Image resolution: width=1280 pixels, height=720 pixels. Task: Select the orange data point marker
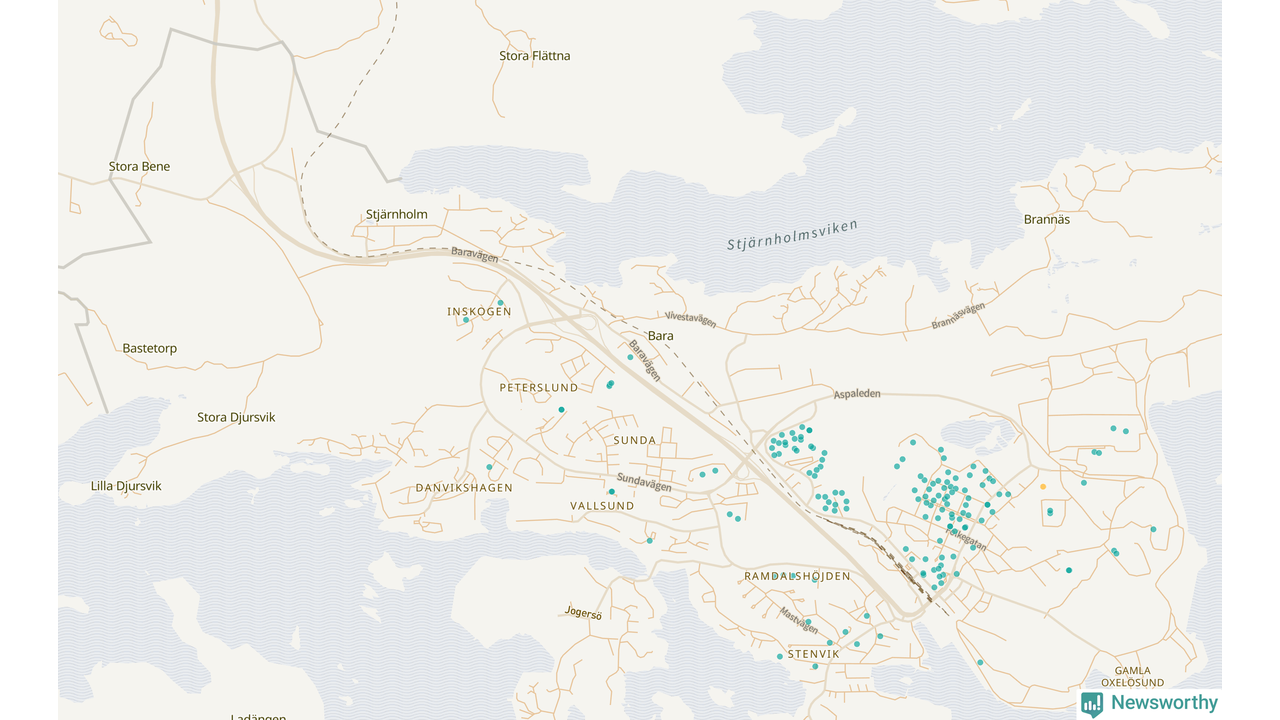(1043, 486)
